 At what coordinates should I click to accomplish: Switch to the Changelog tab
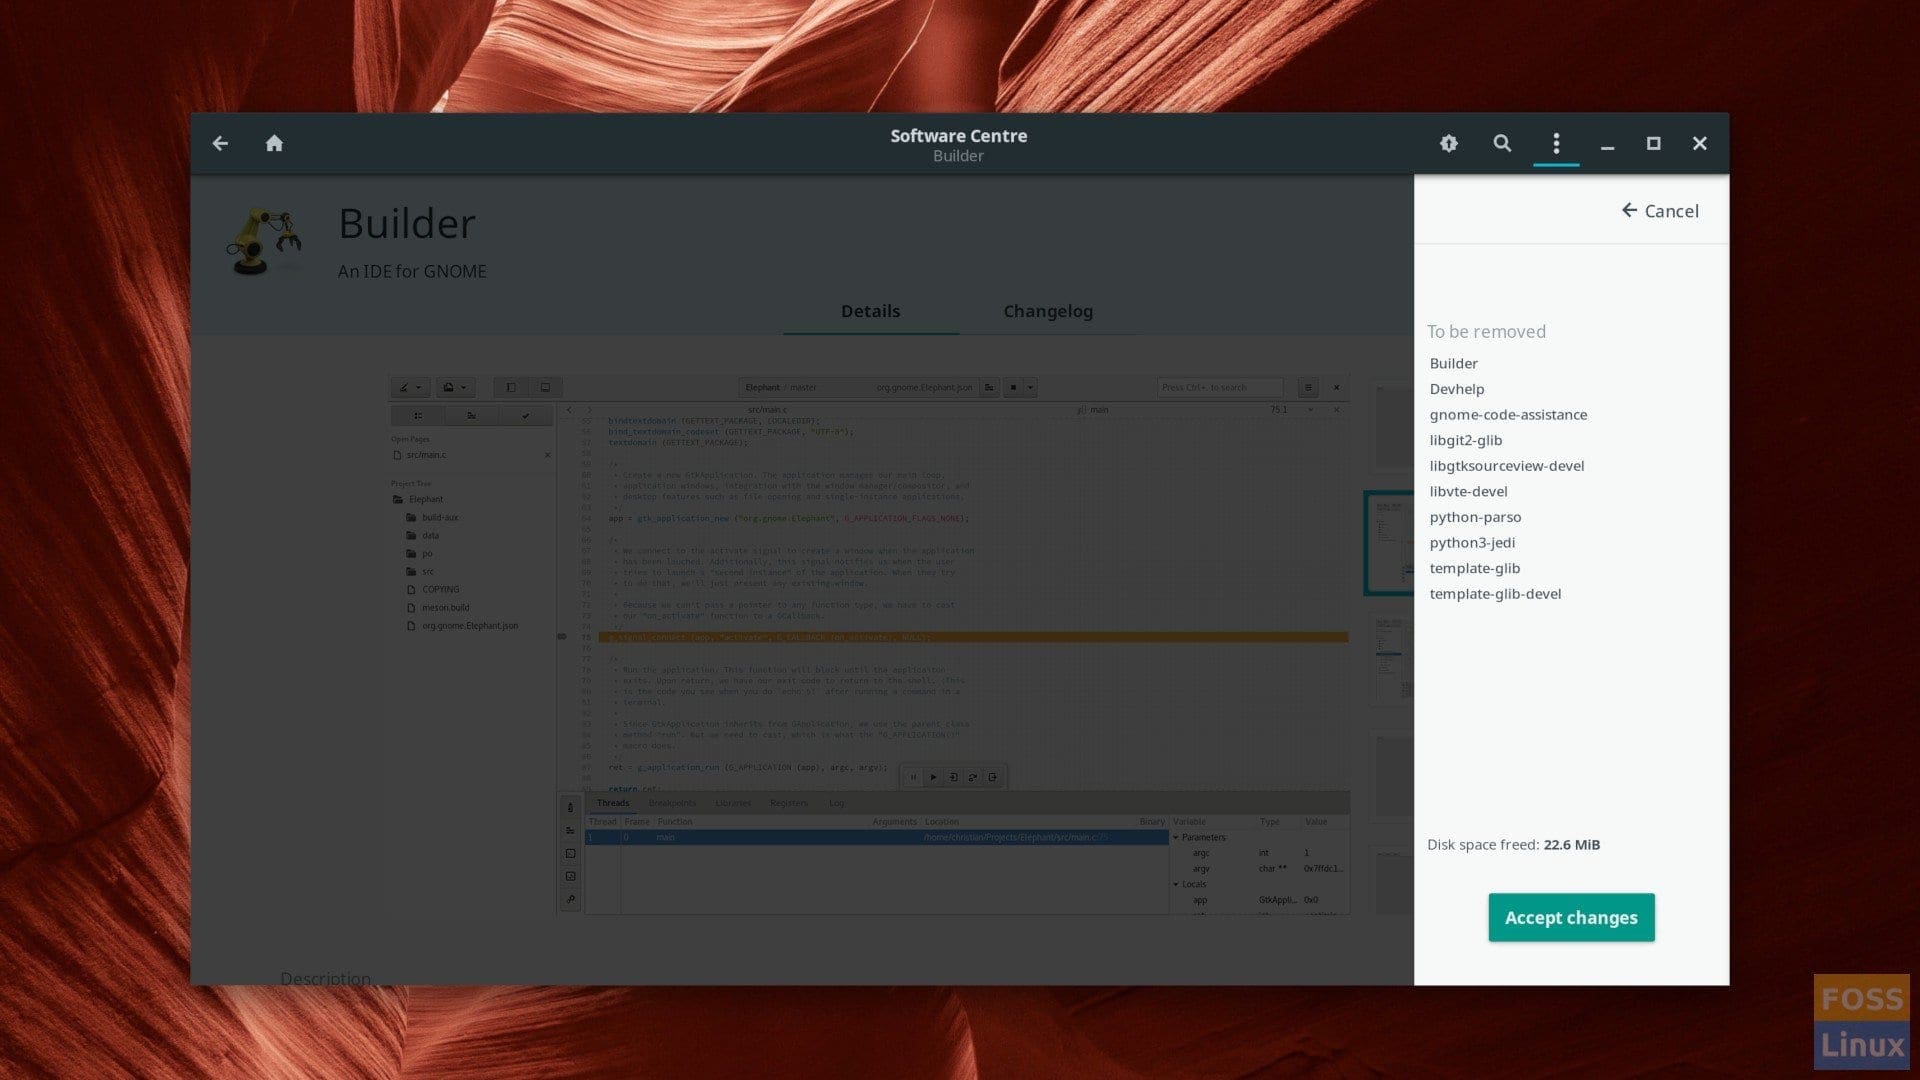click(1047, 311)
